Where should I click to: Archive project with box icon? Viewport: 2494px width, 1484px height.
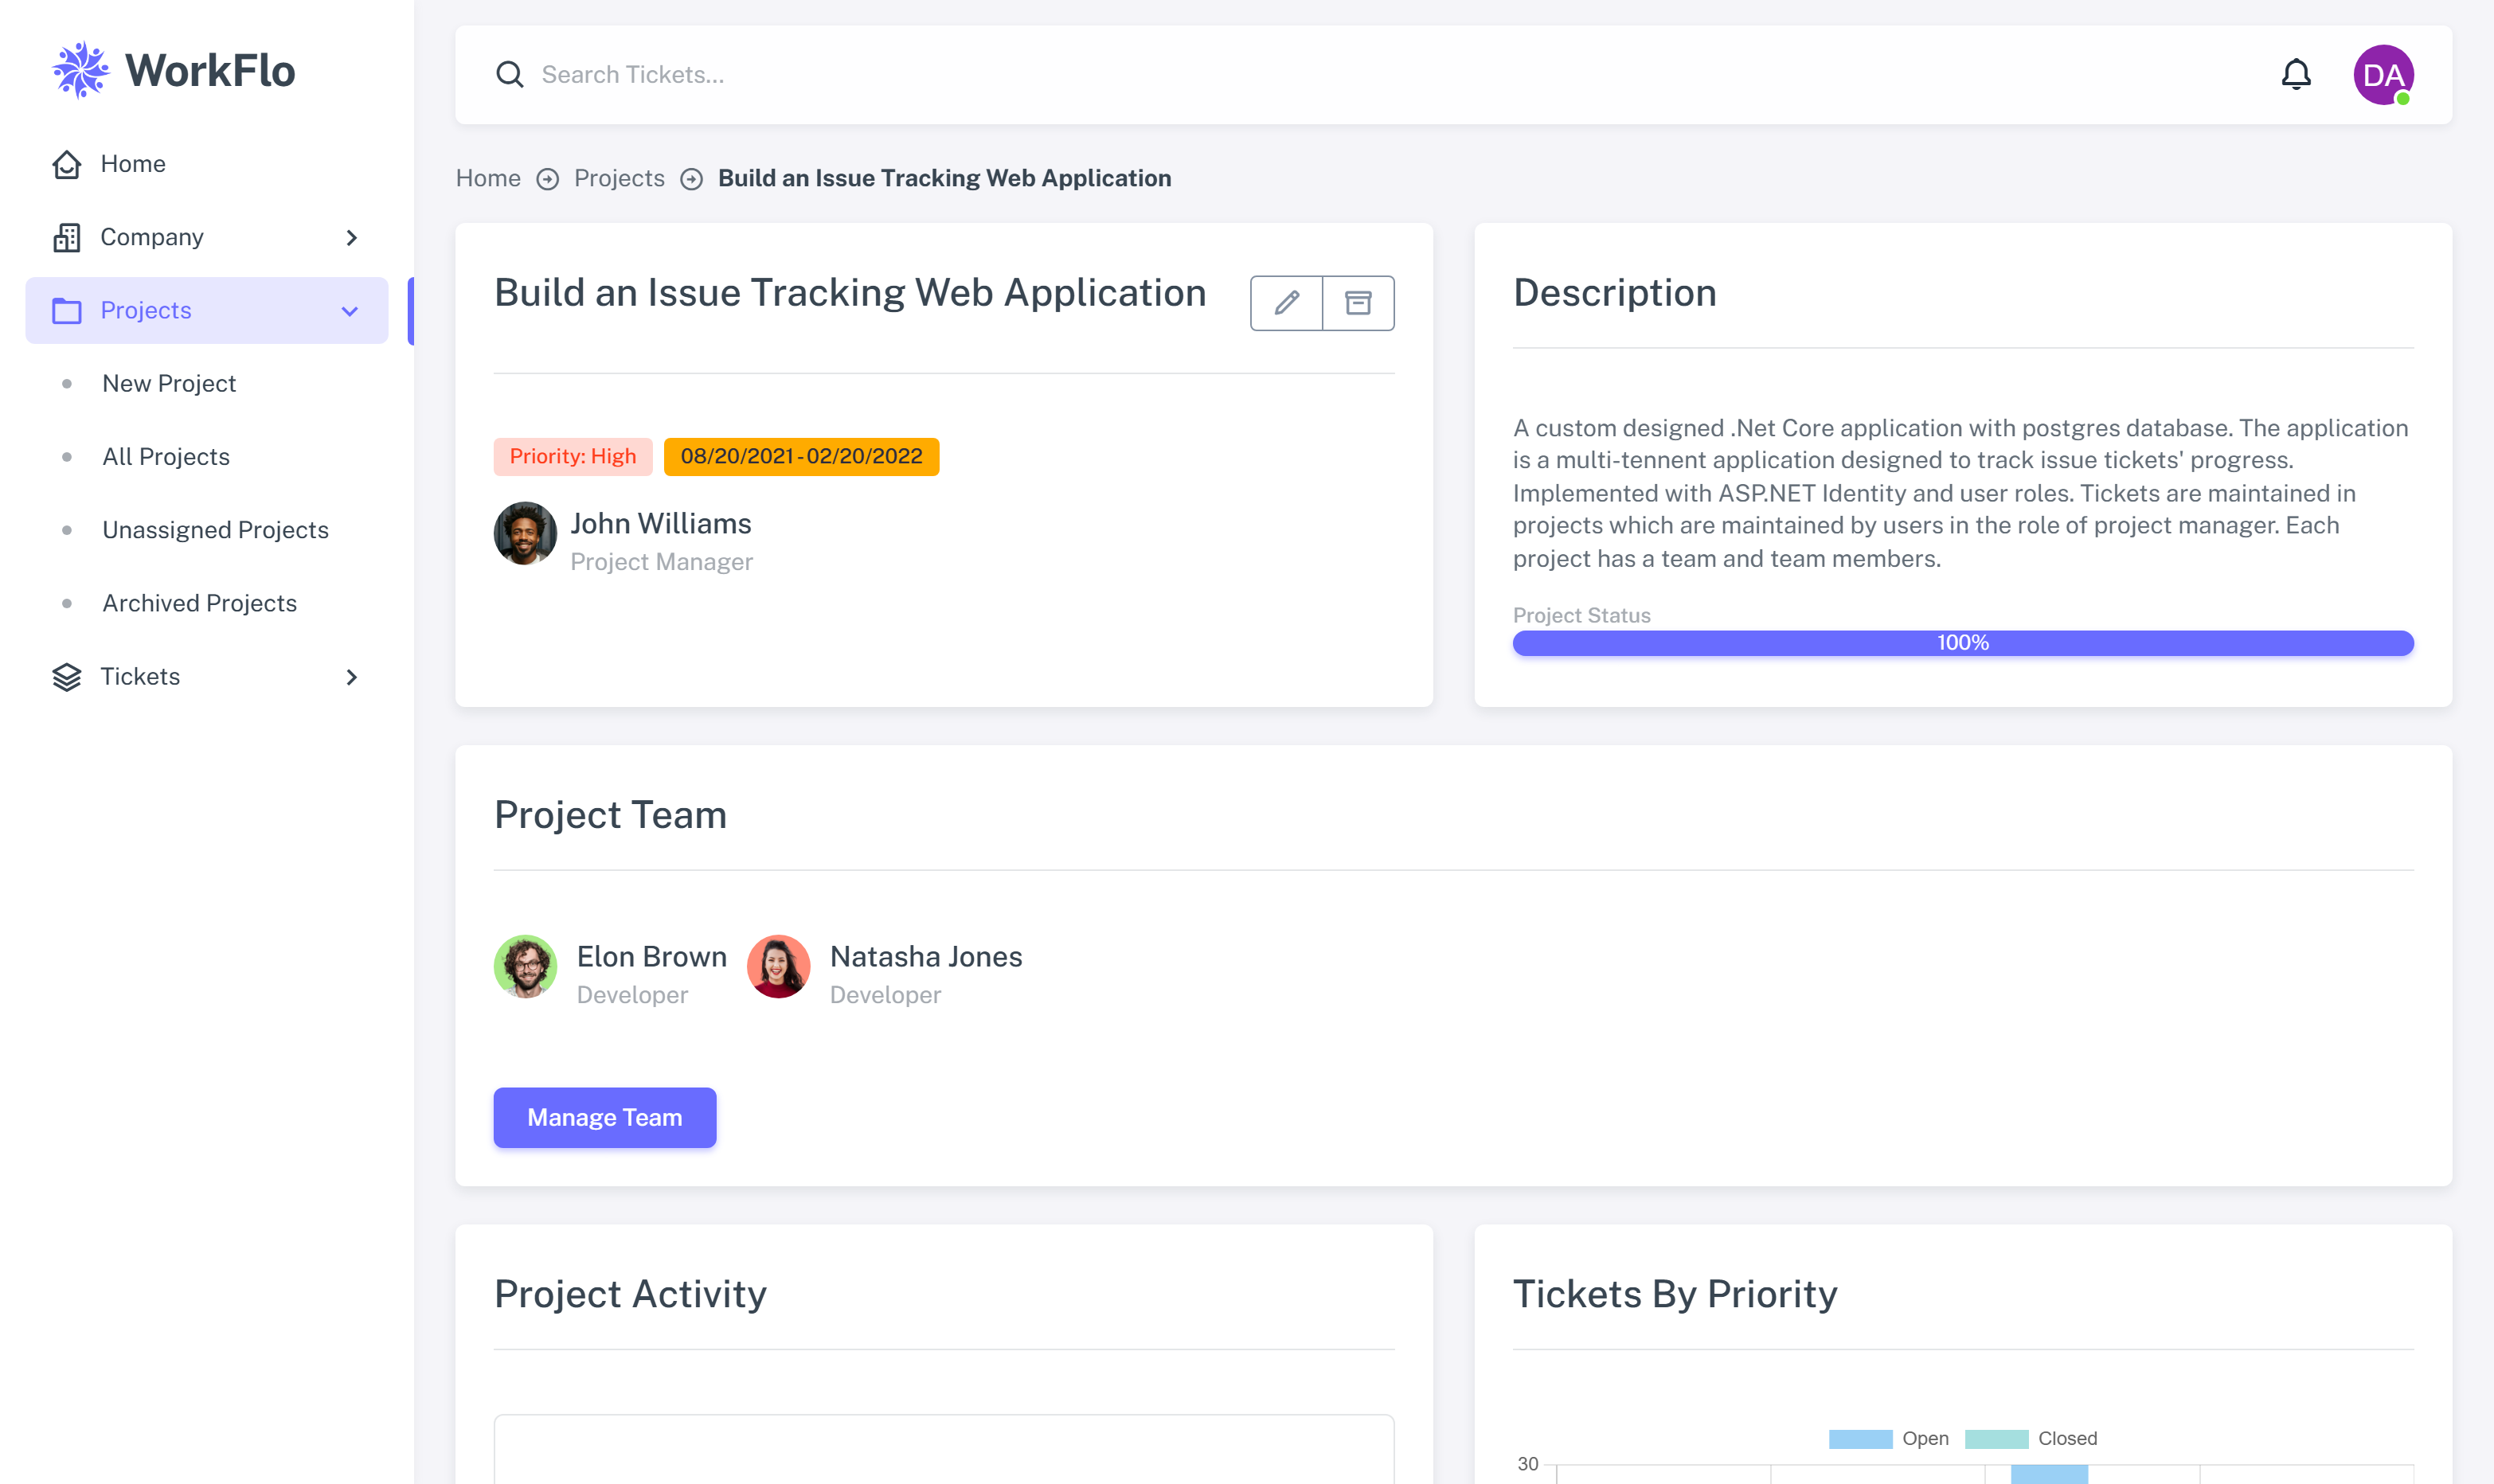coord(1358,303)
